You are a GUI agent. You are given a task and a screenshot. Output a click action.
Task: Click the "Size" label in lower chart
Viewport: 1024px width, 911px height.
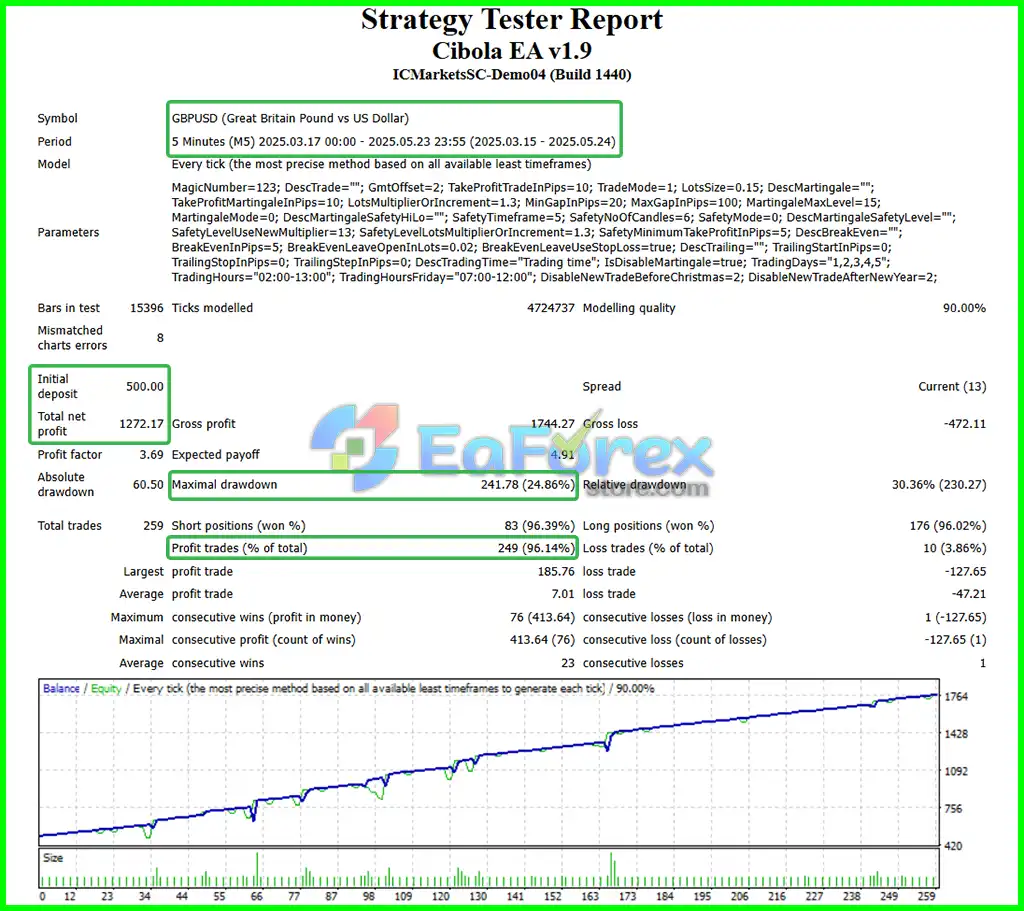[53, 857]
